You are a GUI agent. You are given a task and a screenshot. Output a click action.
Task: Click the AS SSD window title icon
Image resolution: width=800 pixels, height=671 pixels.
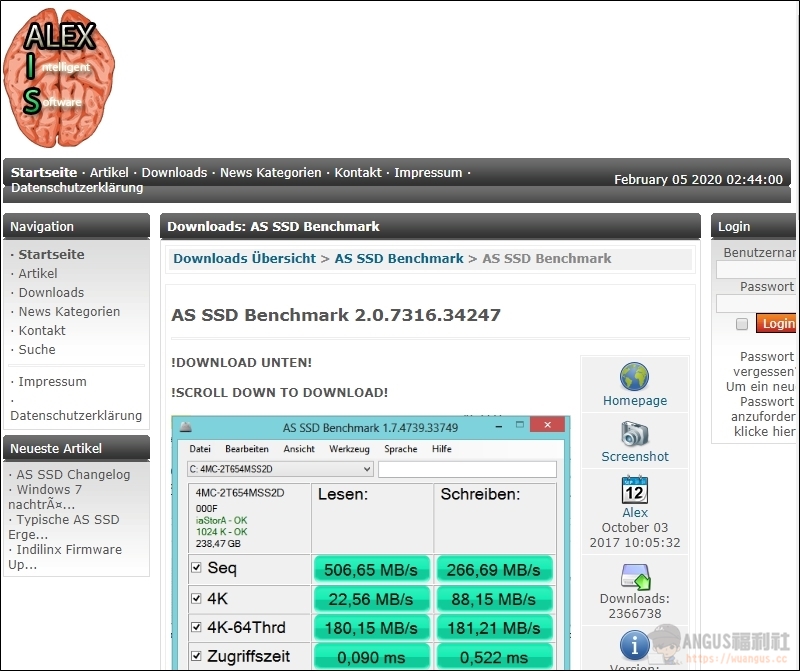point(186,427)
